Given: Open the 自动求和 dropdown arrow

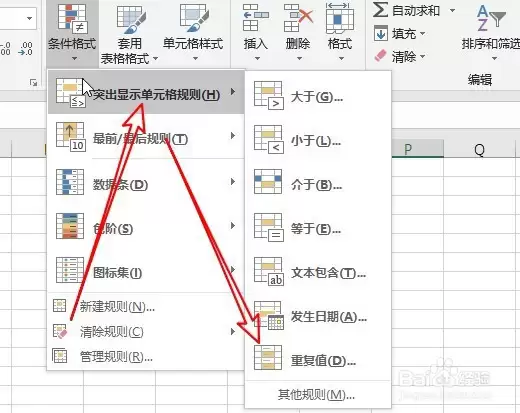Looking at the screenshot, I should pos(452,10).
